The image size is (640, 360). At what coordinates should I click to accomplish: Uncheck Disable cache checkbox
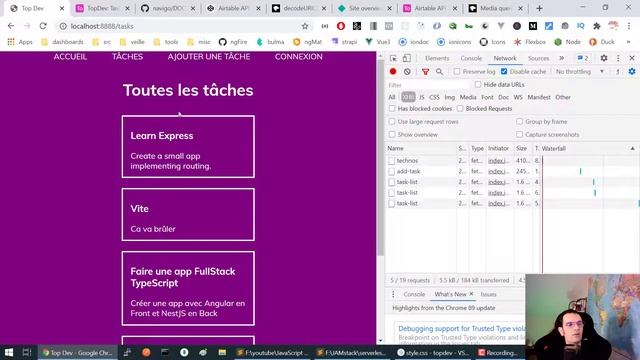click(504, 71)
